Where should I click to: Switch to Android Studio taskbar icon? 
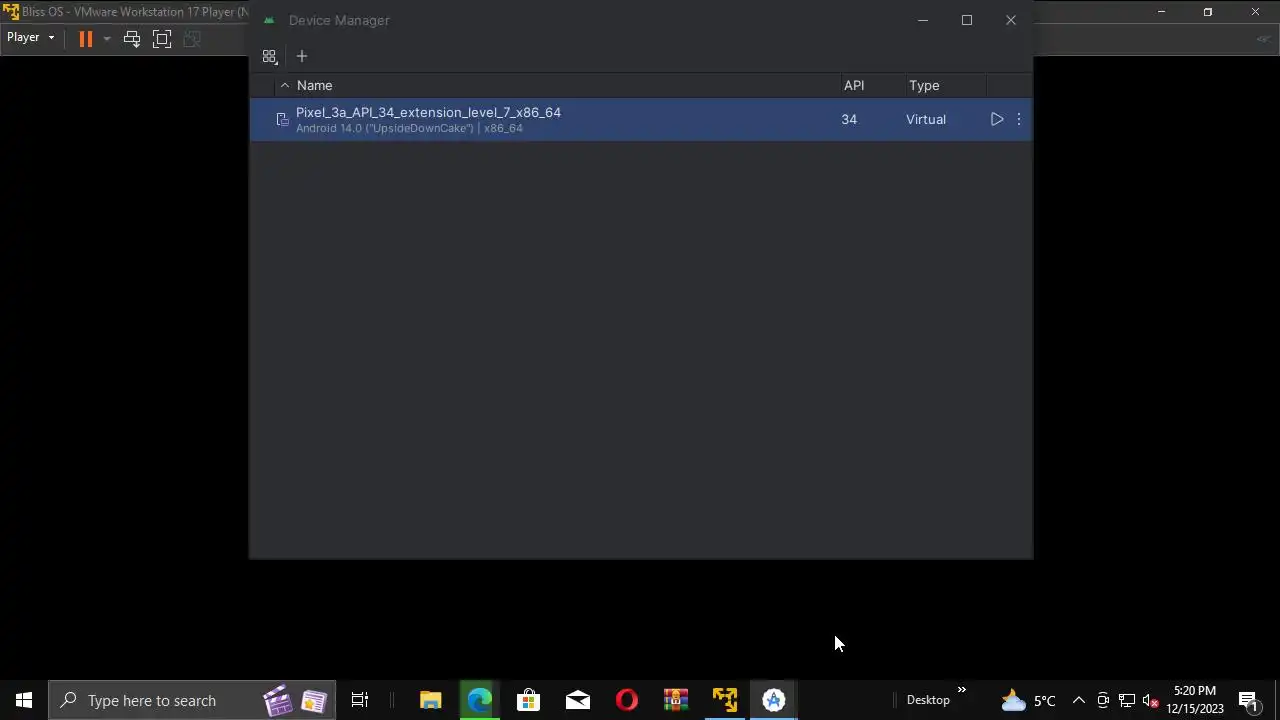[x=774, y=700]
